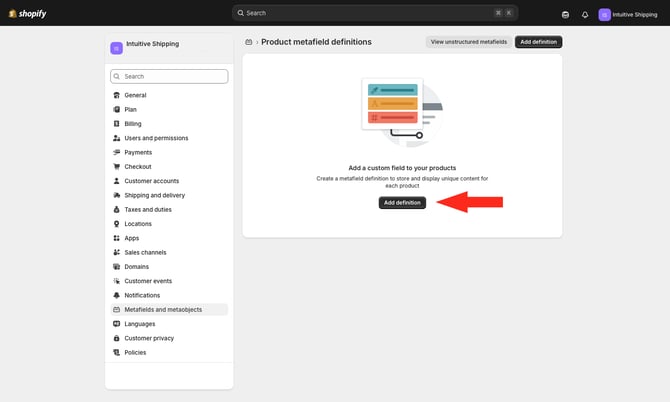Go to Billing settings
Viewport: 670px width, 402px height.
(169, 124)
